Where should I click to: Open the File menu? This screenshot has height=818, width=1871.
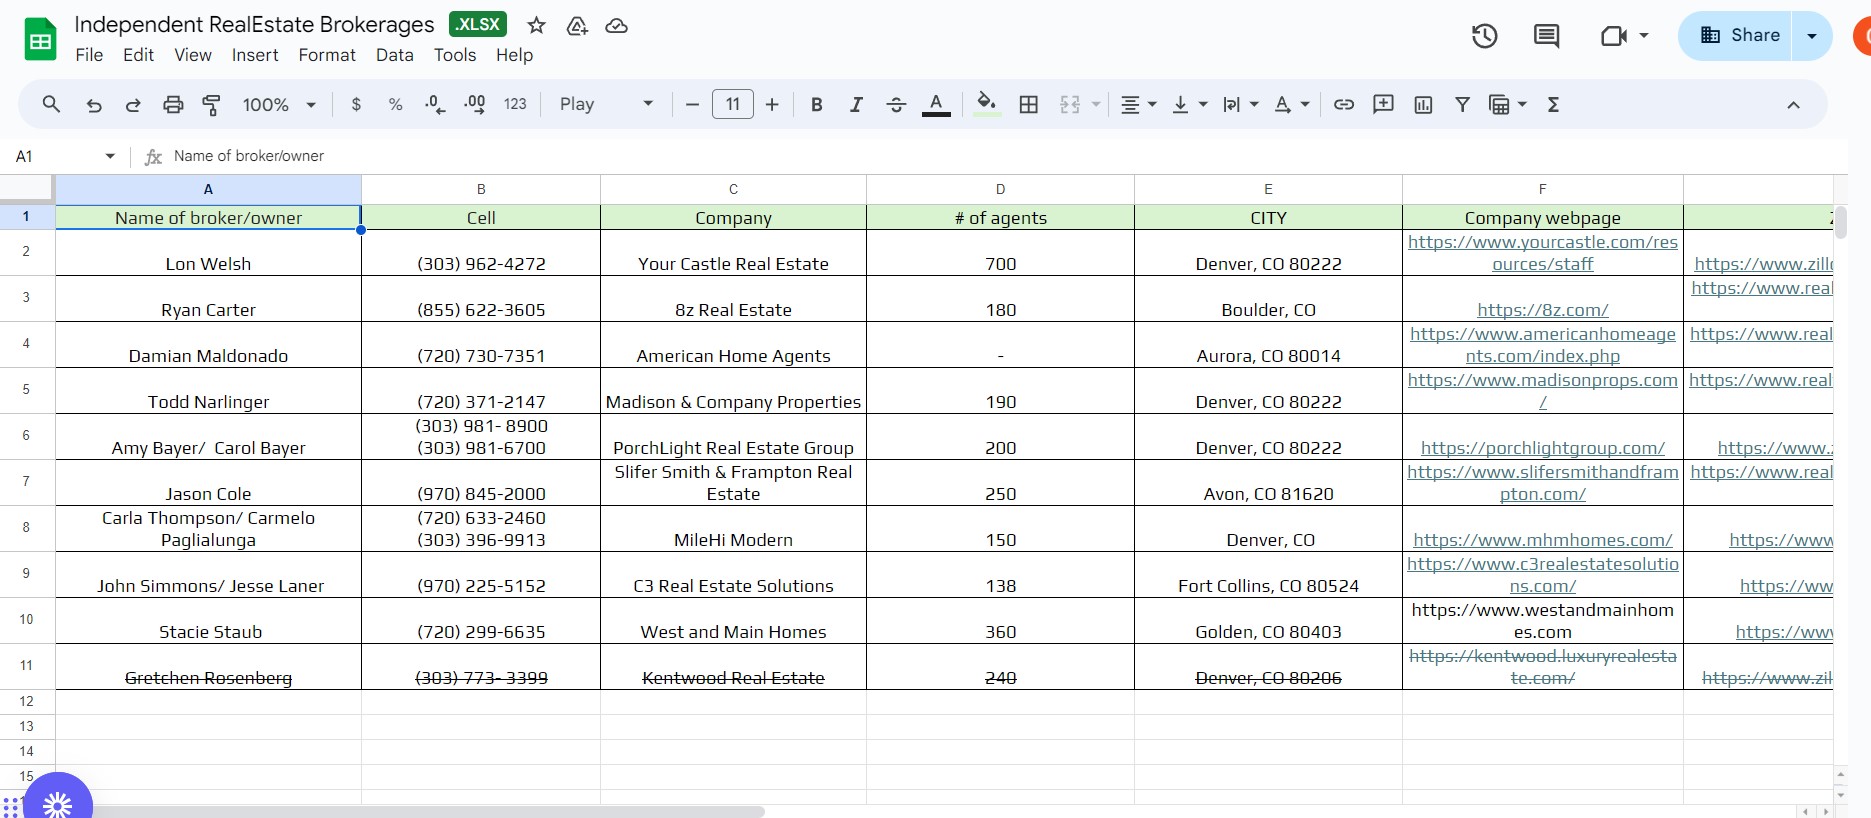click(89, 55)
